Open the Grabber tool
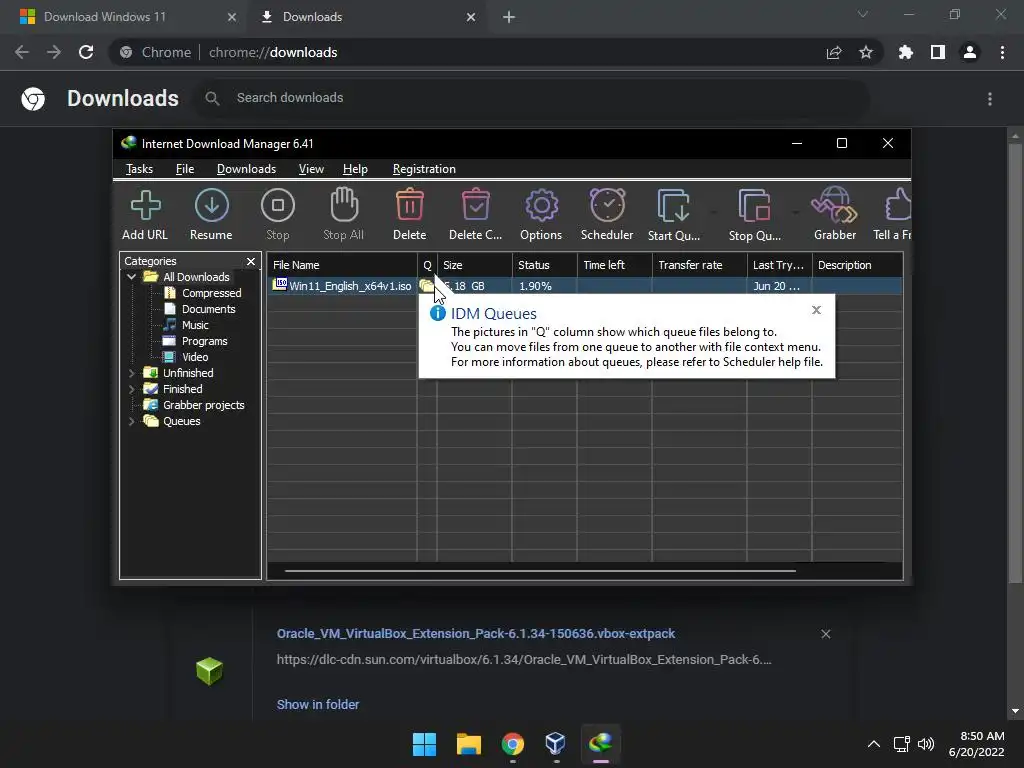Screen dimensions: 1024x768 pos(835,214)
